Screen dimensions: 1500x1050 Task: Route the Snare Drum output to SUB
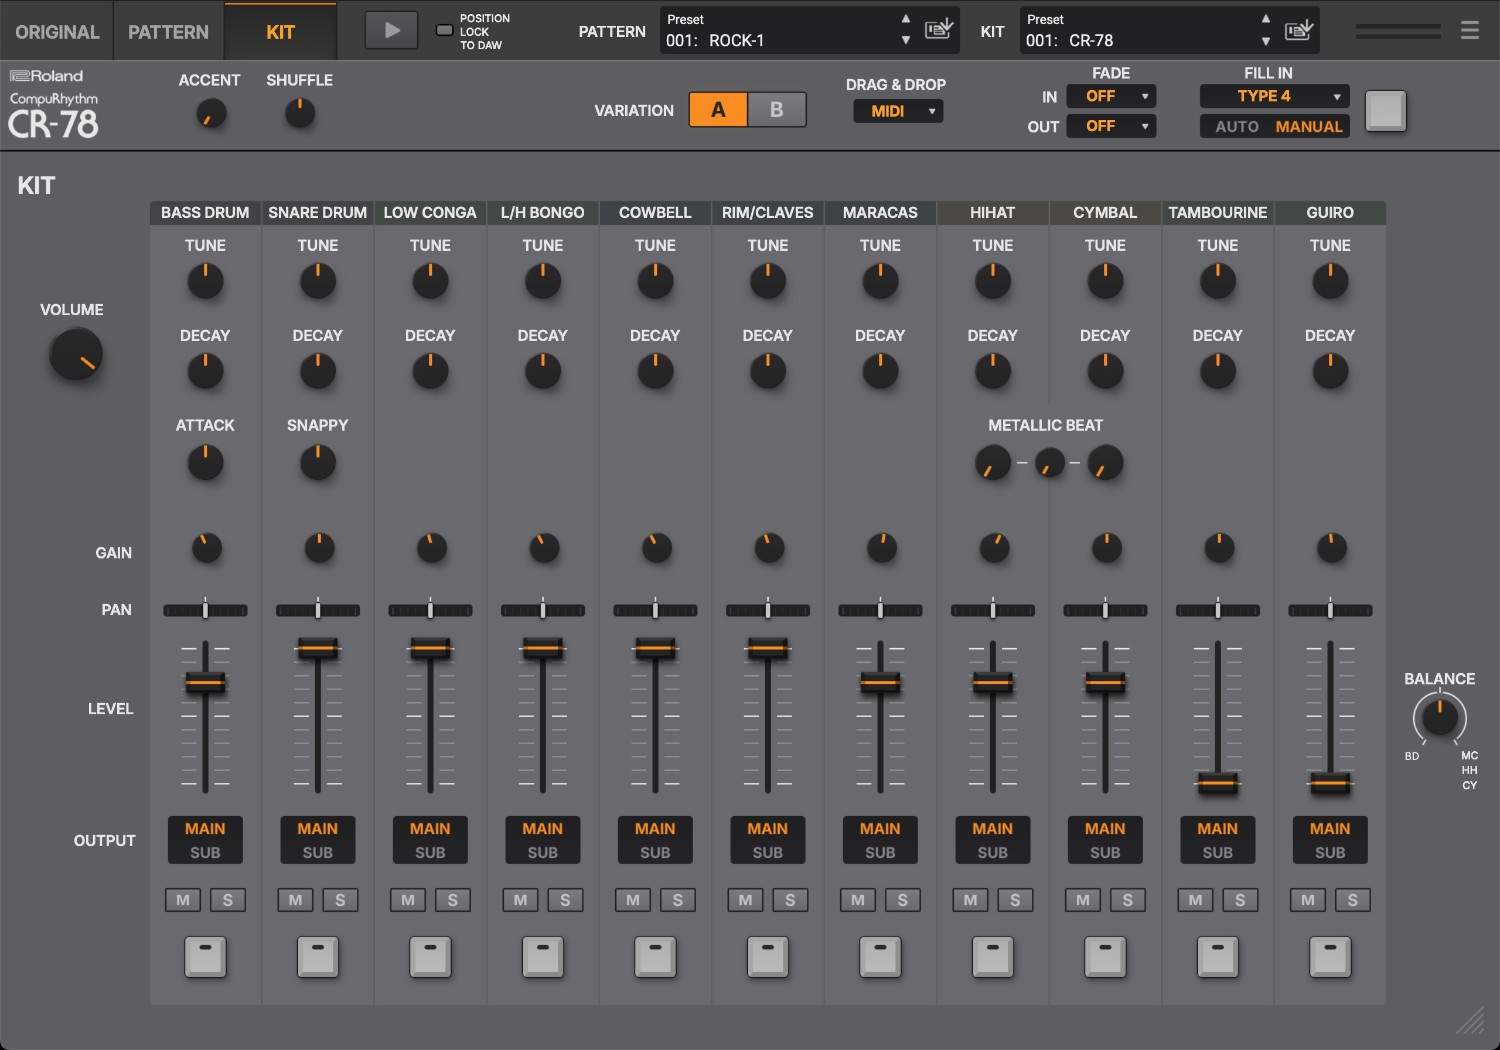tap(318, 852)
